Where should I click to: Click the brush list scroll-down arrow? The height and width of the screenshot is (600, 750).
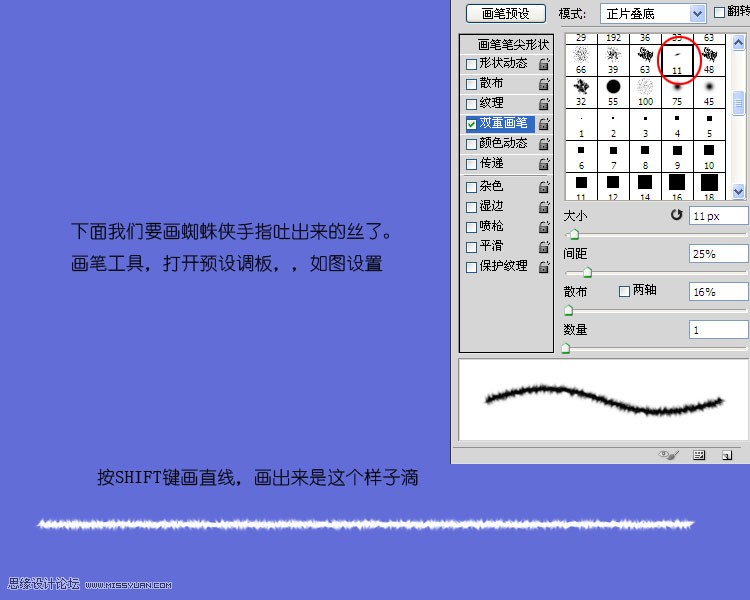(738, 191)
